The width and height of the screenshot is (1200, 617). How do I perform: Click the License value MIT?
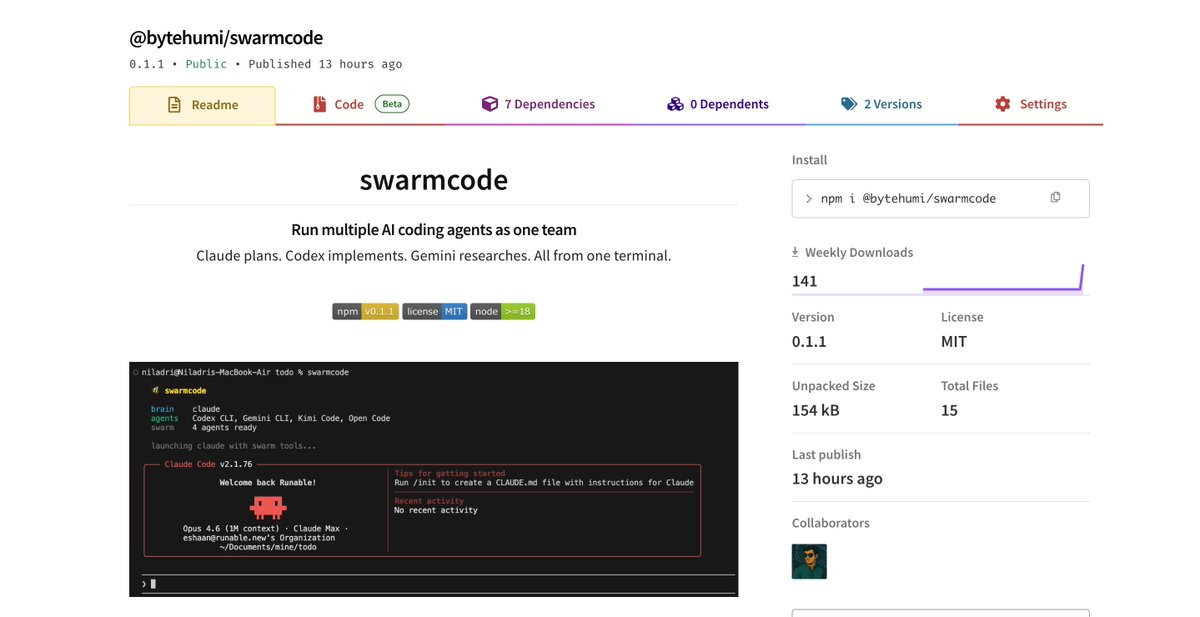click(x=954, y=341)
